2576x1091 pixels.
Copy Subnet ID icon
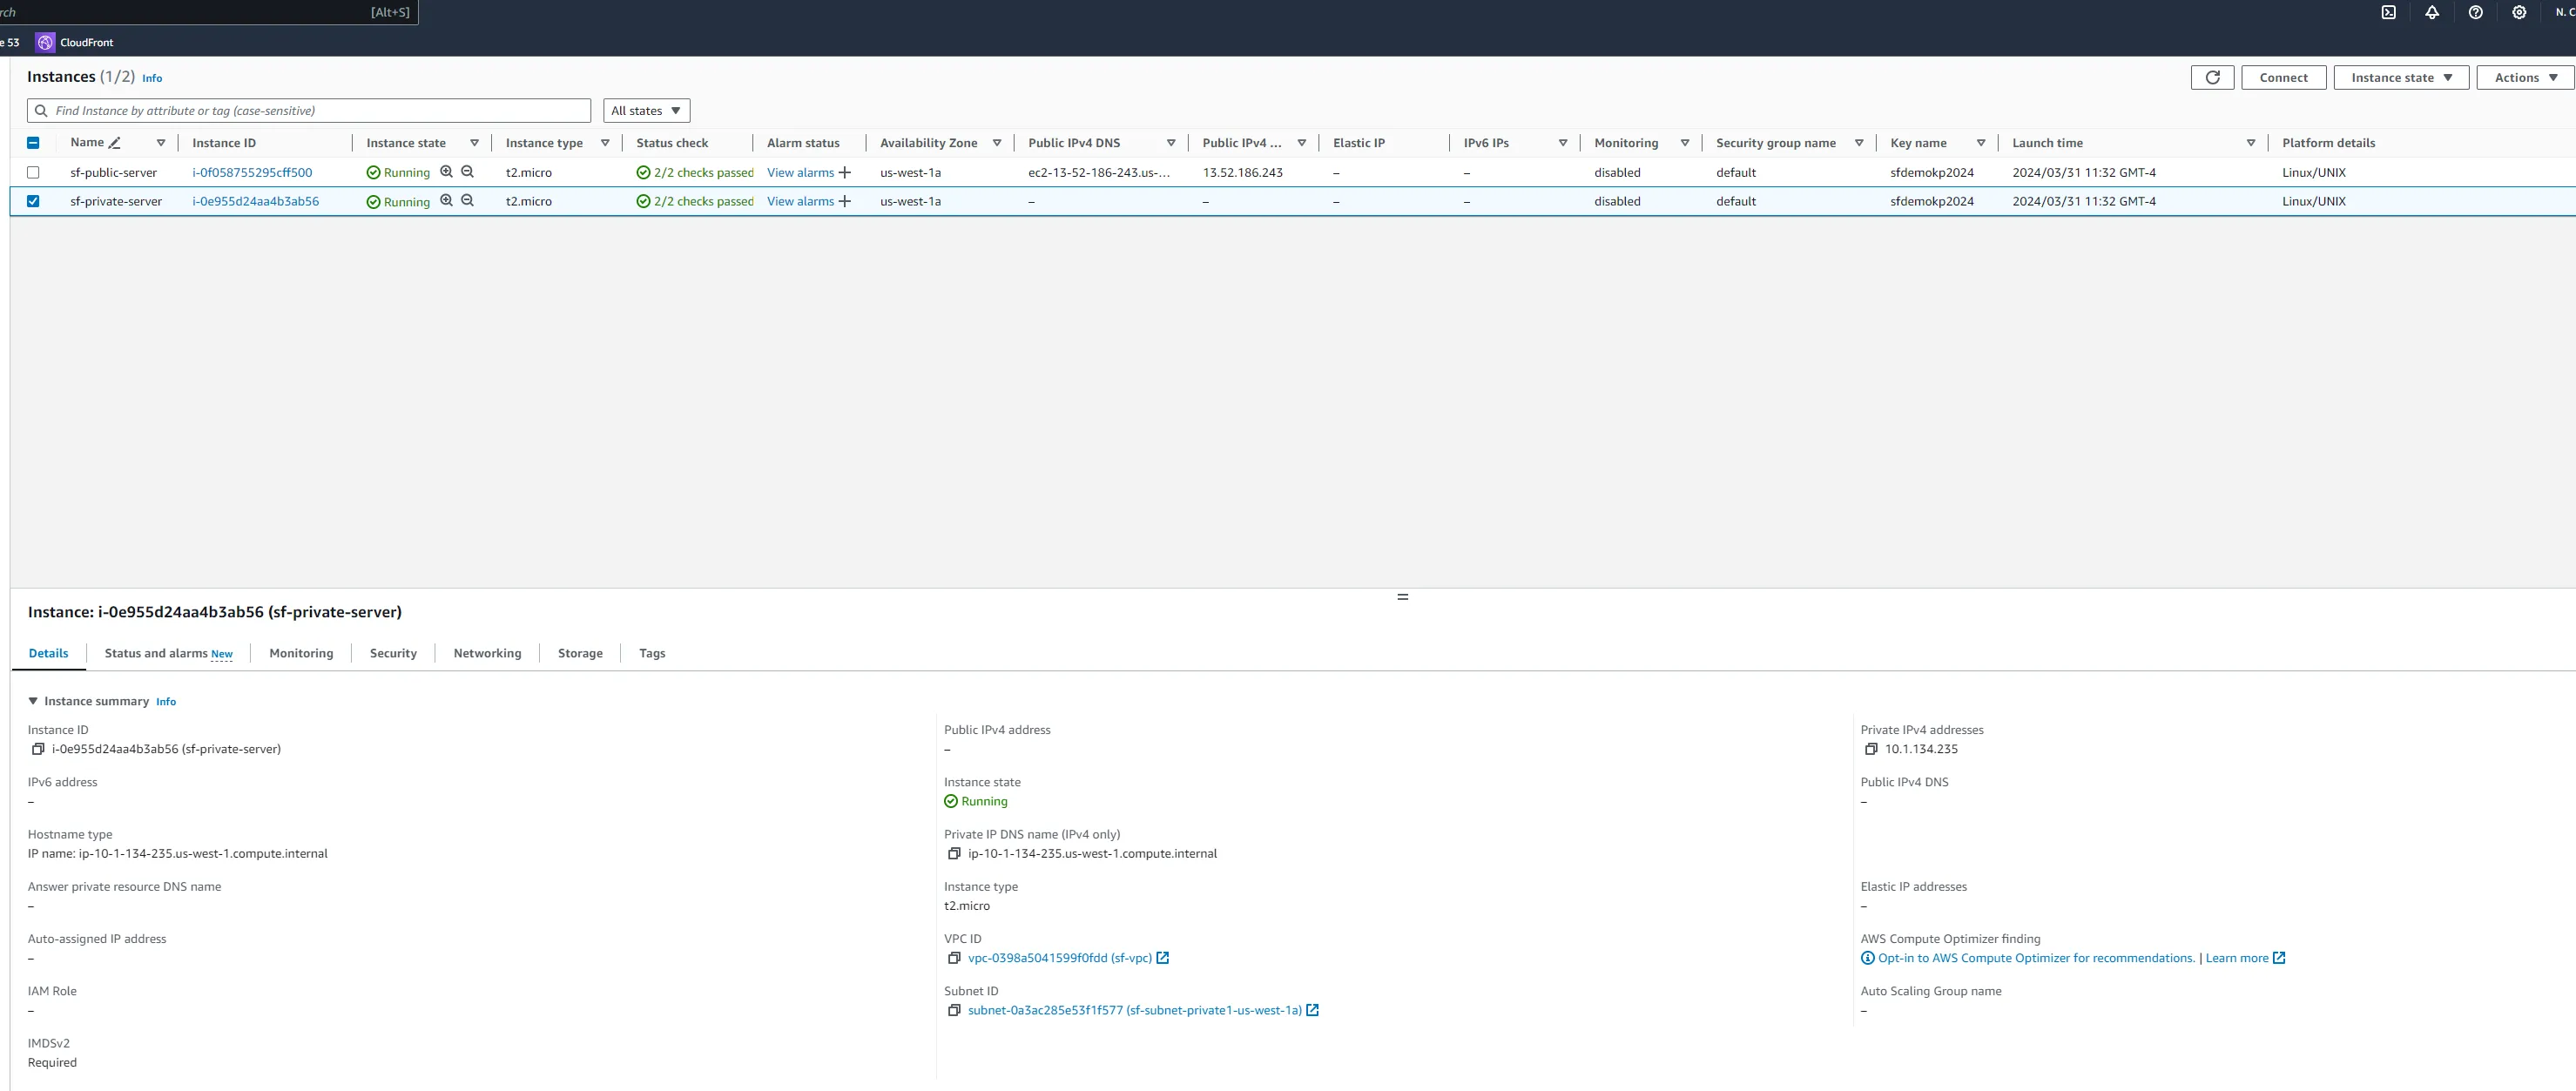coord(954,1010)
